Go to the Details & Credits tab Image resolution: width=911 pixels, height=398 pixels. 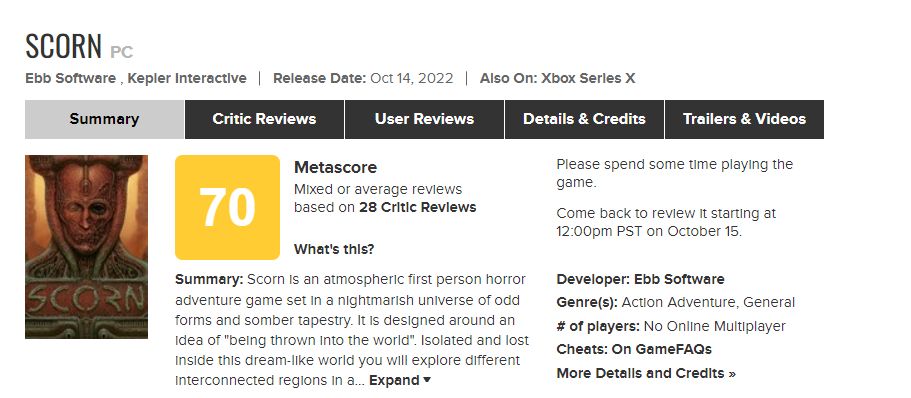tap(584, 119)
